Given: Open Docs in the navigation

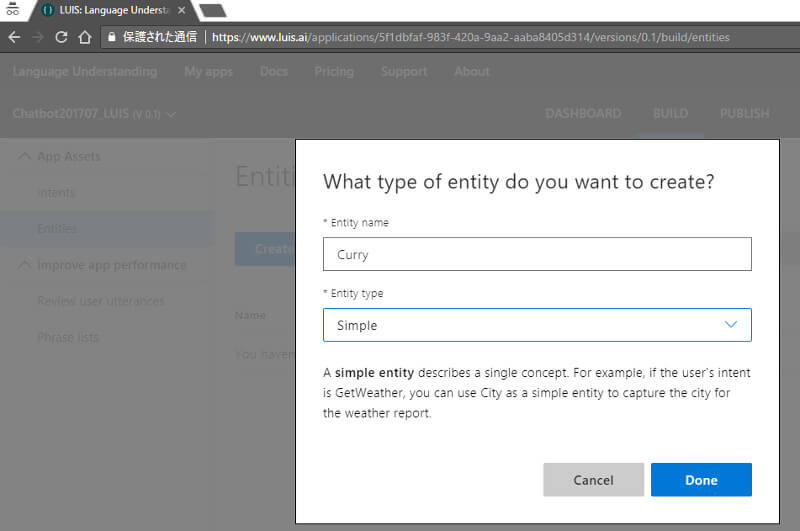Looking at the screenshot, I should [x=273, y=71].
